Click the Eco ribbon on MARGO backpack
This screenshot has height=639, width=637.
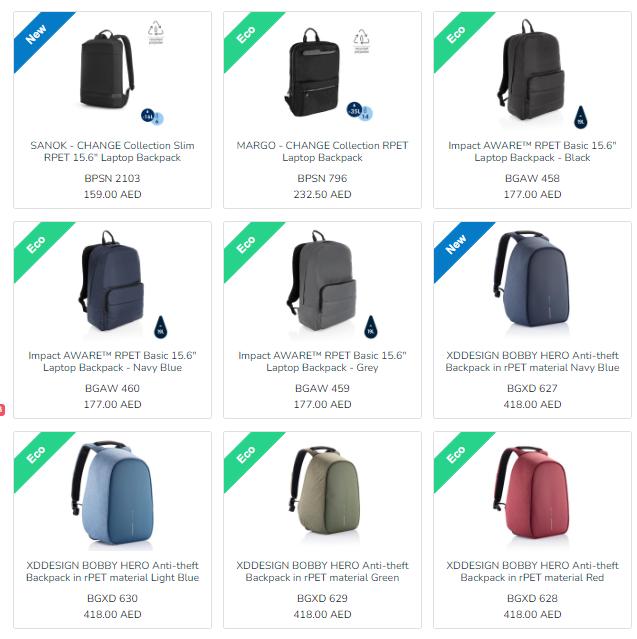(251, 39)
